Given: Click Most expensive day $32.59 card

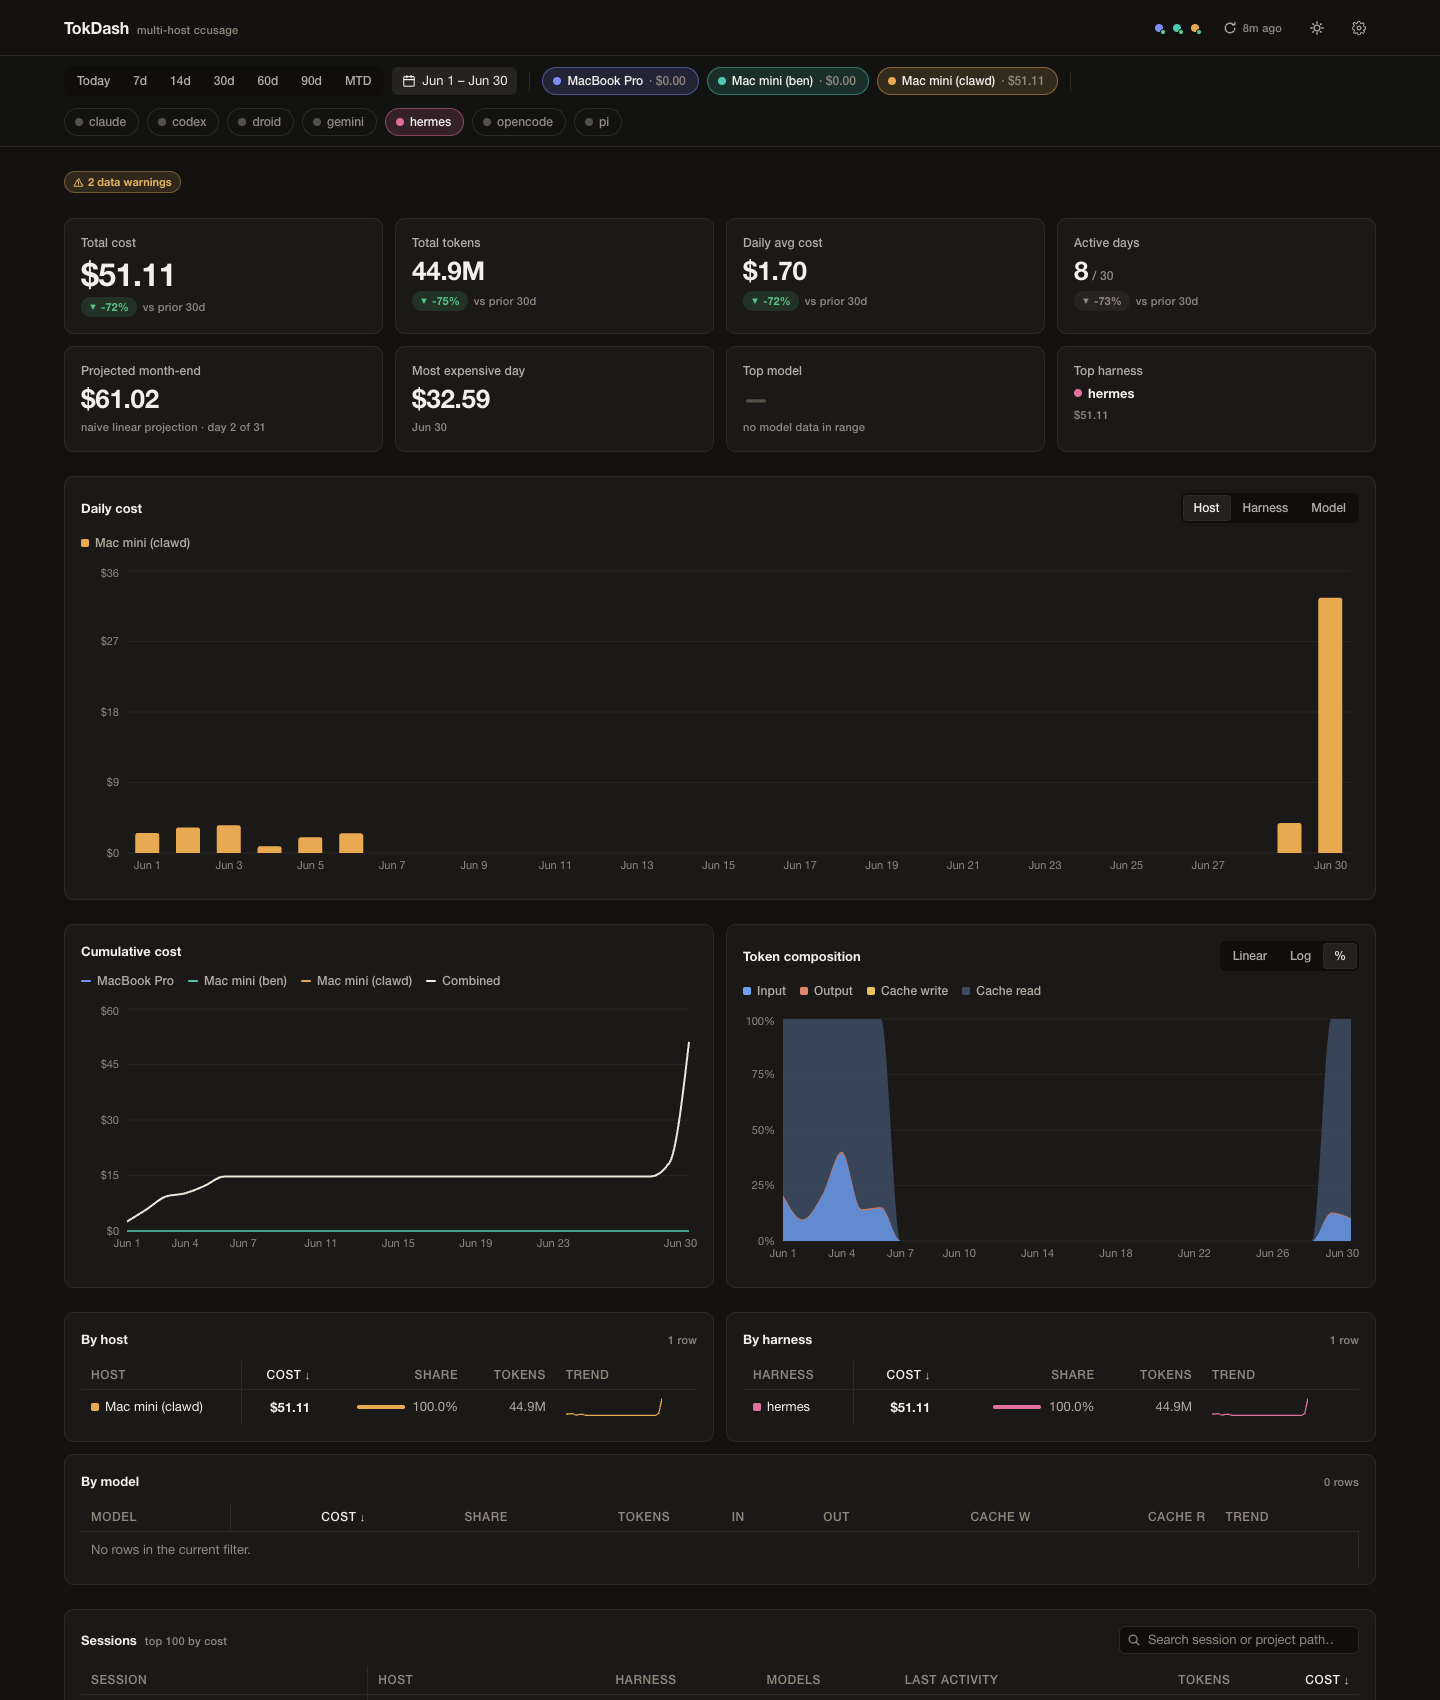Looking at the screenshot, I should 554,399.
